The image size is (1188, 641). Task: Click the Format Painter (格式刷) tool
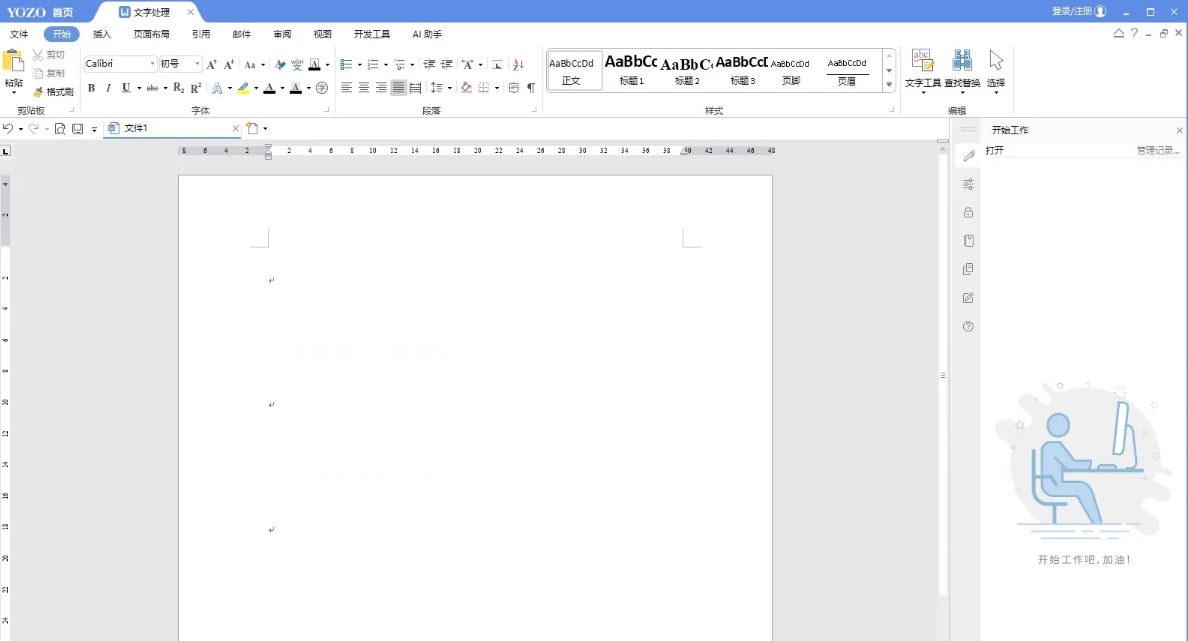[x=53, y=91]
